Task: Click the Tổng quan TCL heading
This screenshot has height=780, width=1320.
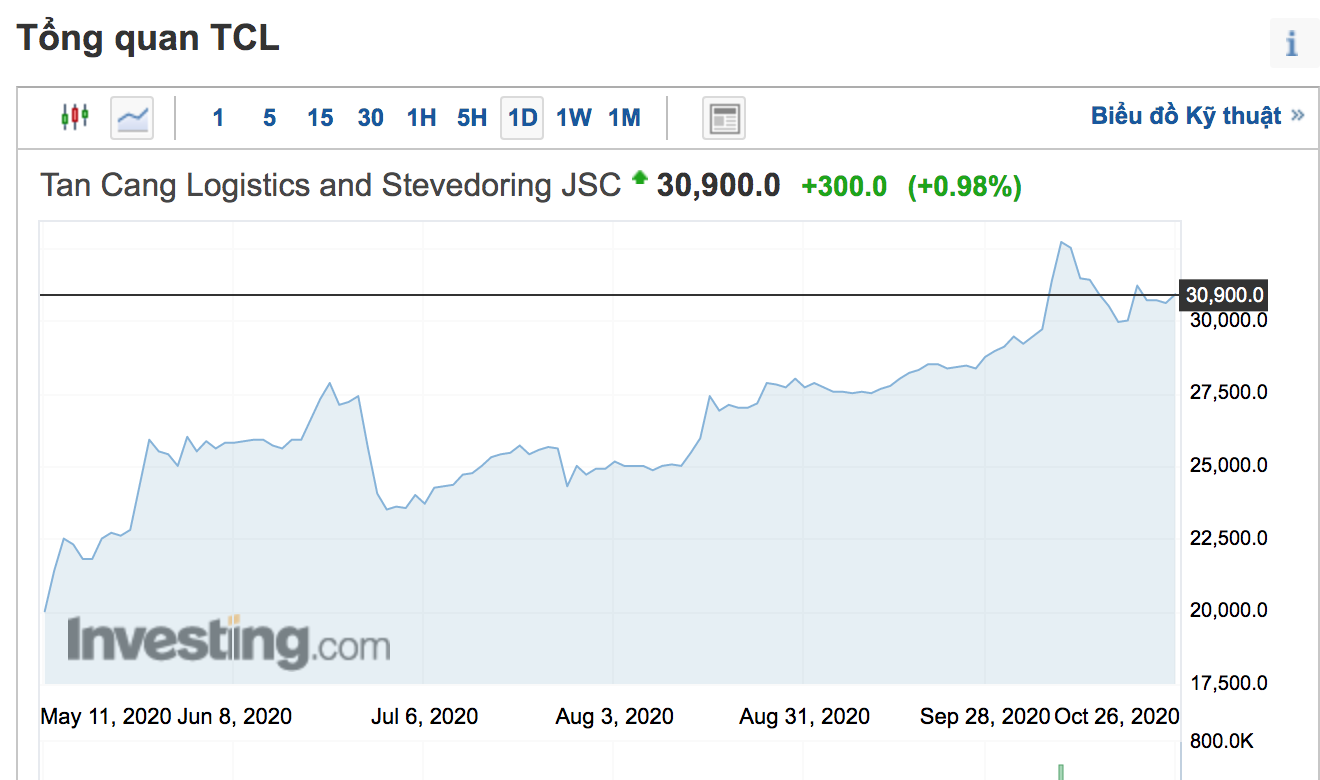Action: tap(148, 38)
